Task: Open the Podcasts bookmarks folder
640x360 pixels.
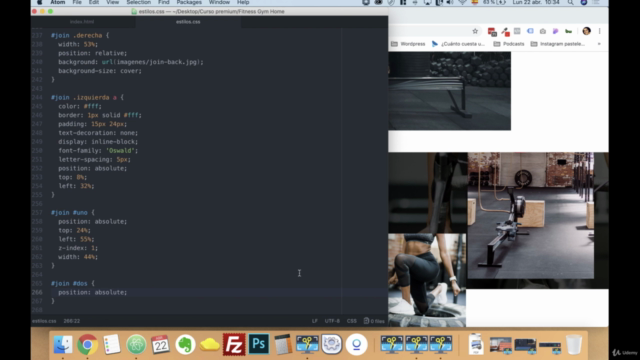Action: tap(509, 44)
